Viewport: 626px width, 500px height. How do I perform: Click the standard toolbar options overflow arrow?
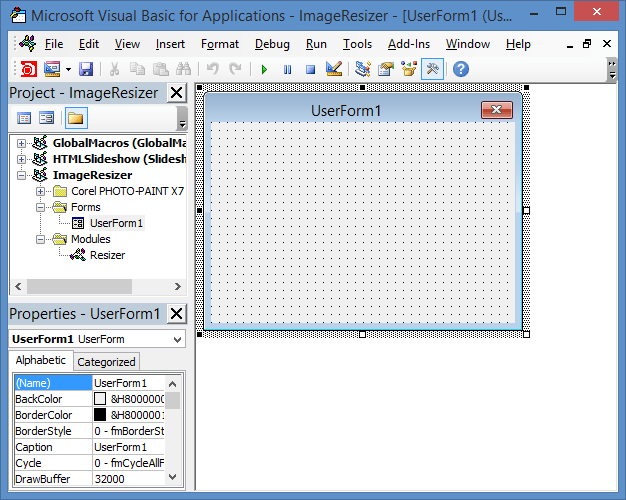click(x=612, y=70)
